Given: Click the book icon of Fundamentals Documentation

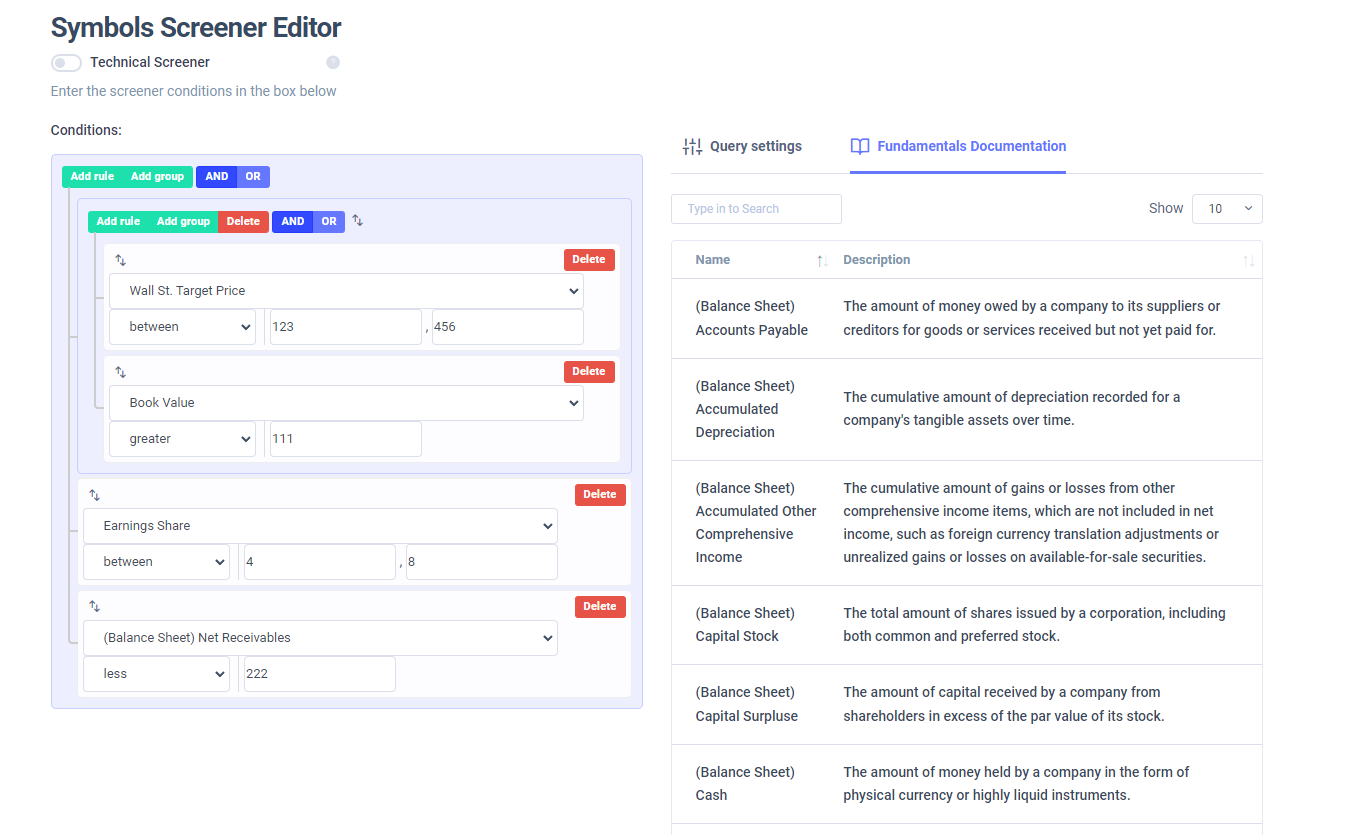Looking at the screenshot, I should click(x=860, y=146).
